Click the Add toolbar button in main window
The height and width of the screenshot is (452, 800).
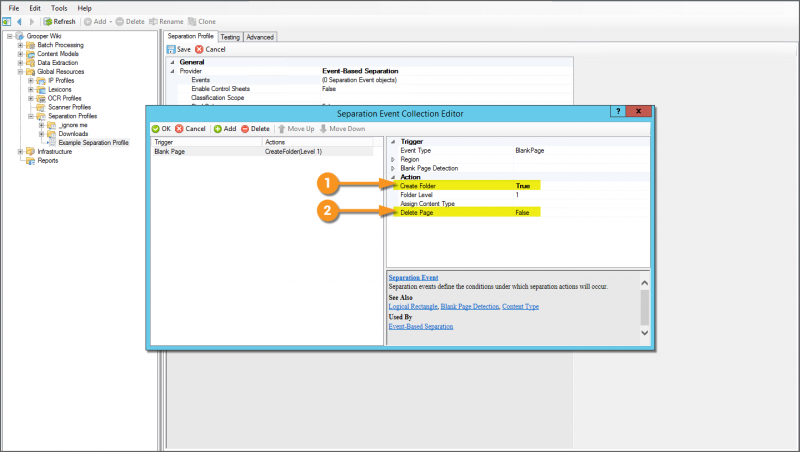pyautogui.click(x=97, y=21)
